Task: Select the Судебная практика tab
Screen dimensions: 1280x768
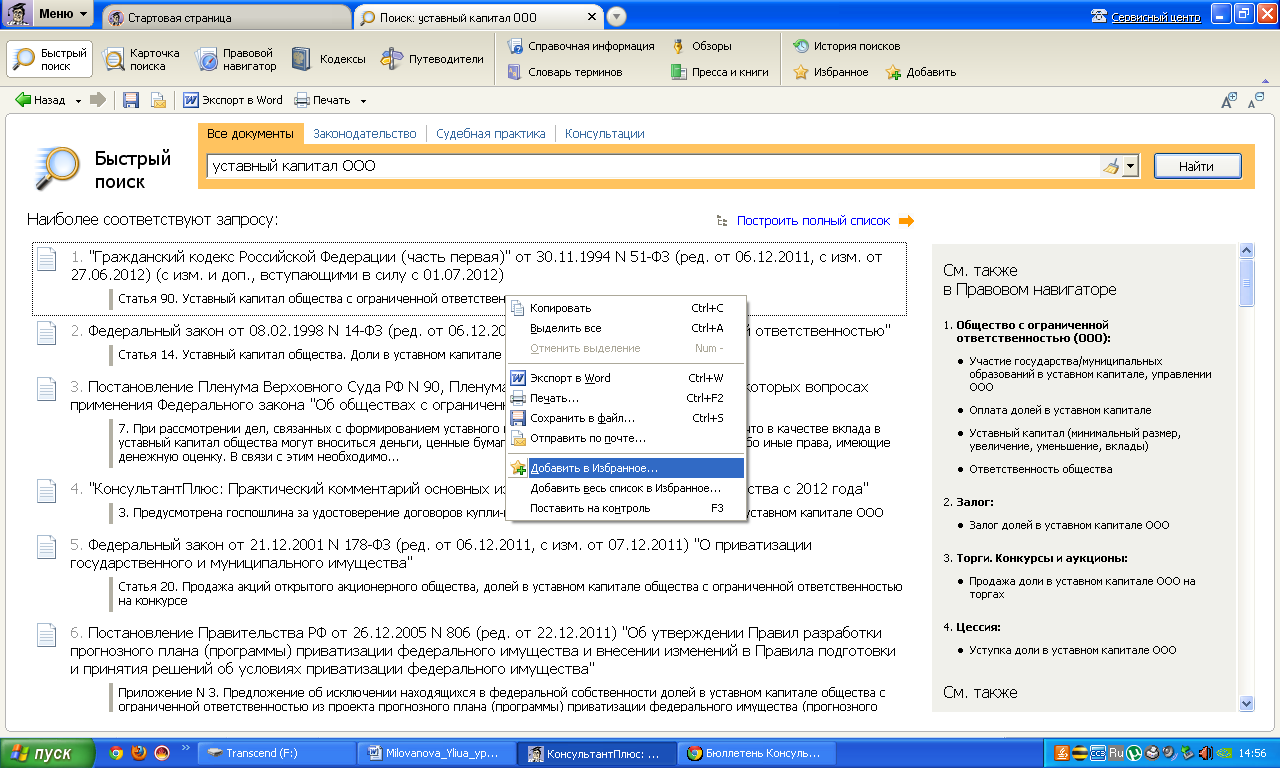Action: coord(491,133)
